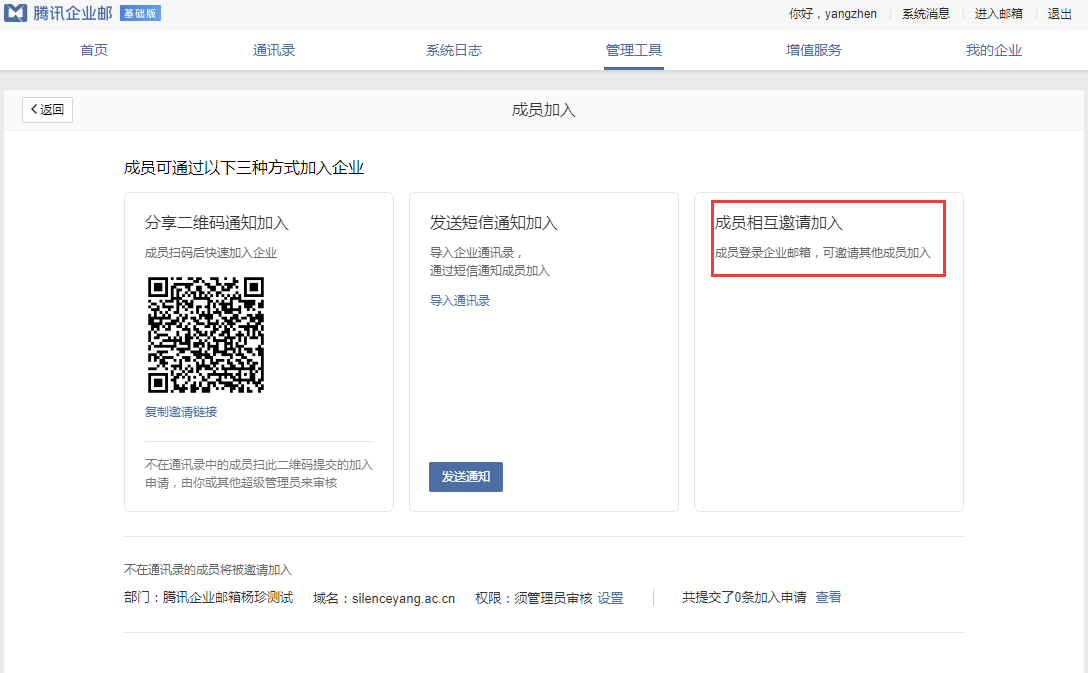This screenshot has height=673, width=1088.
Task: Open the 通讯录 tab
Action: (274, 50)
